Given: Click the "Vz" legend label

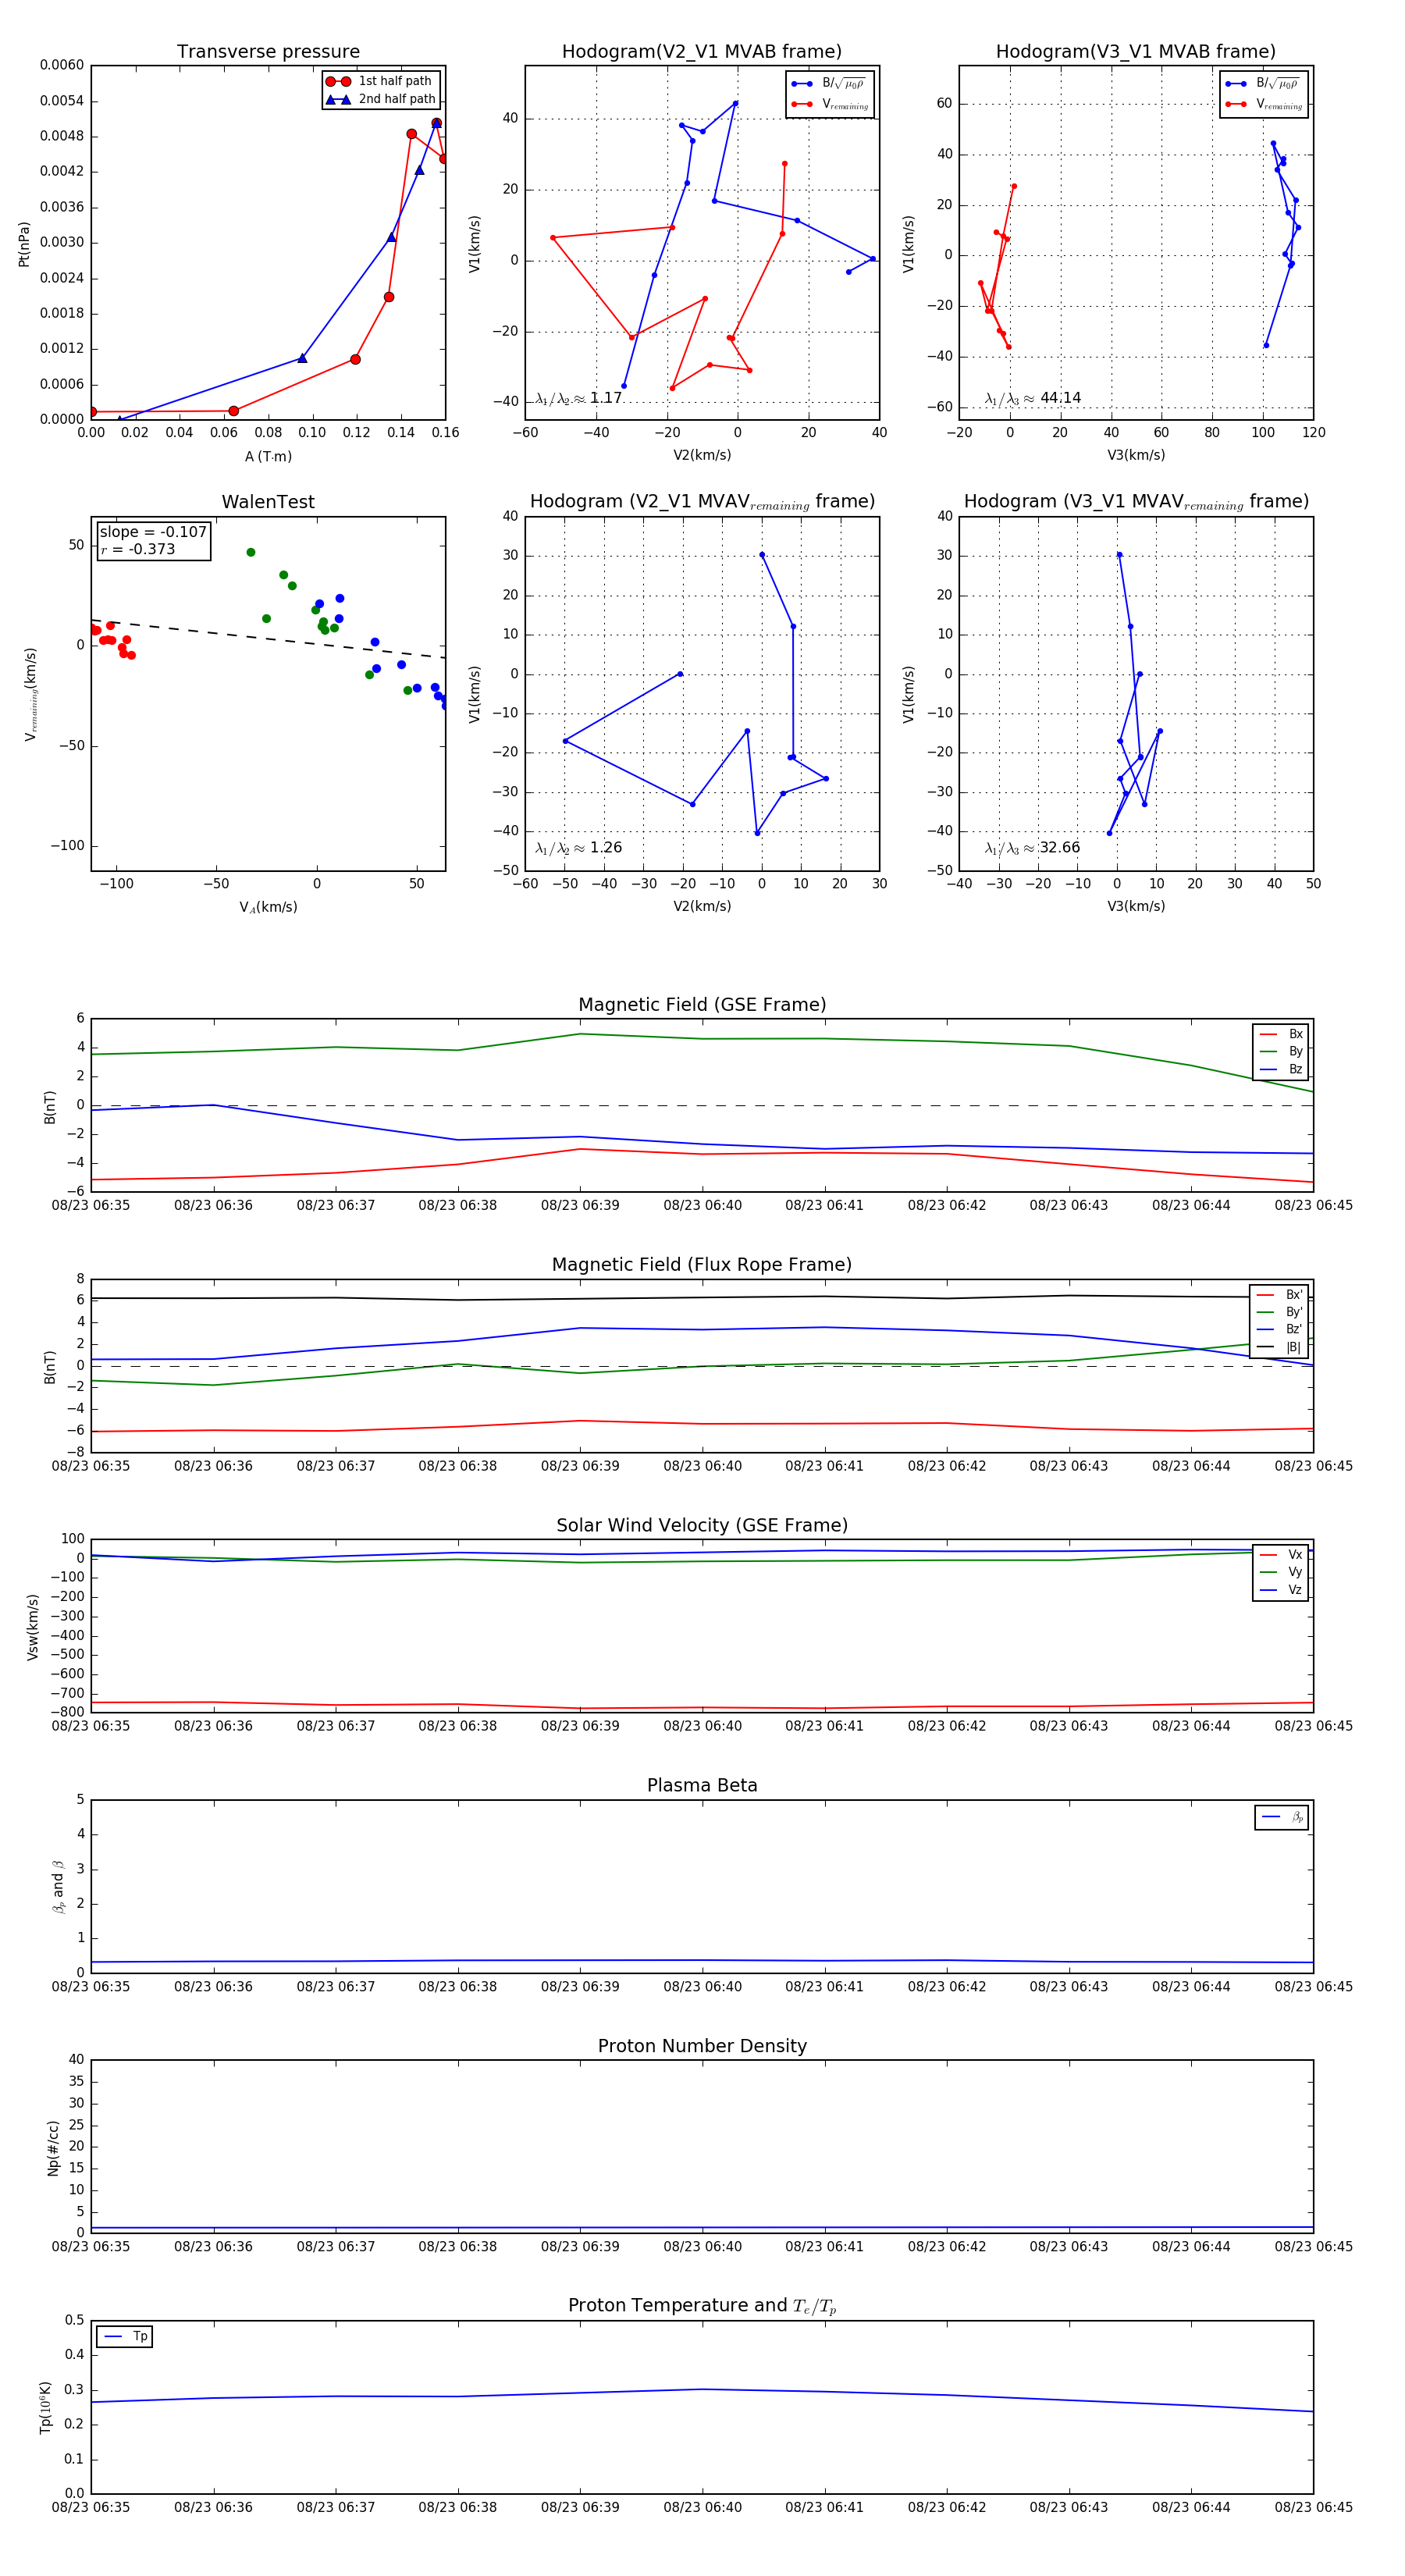Looking at the screenshot, I should [1295, 1589].
